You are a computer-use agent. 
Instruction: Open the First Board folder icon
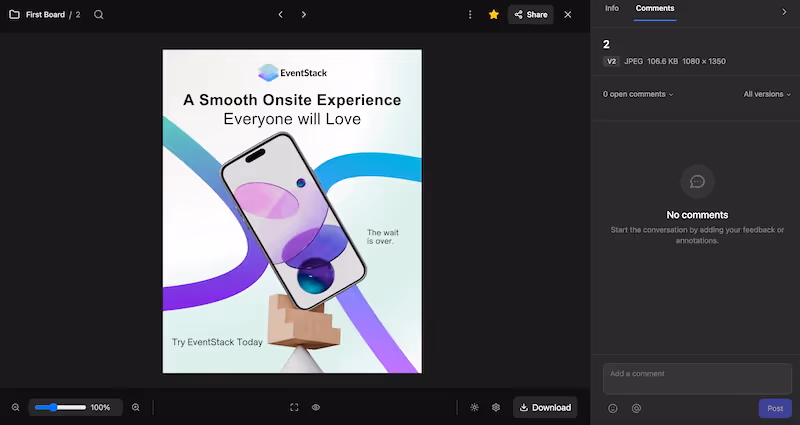tap(14, 15)
